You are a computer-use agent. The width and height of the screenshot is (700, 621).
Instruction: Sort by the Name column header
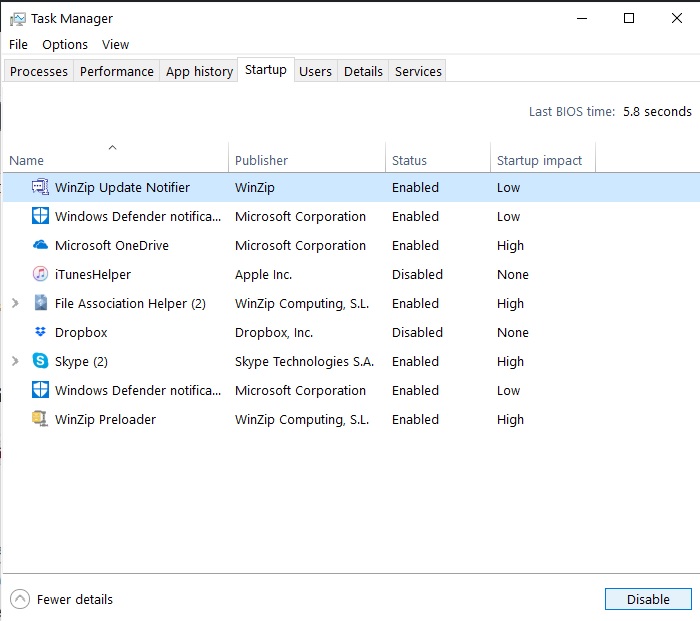click(x=116, y=157)
